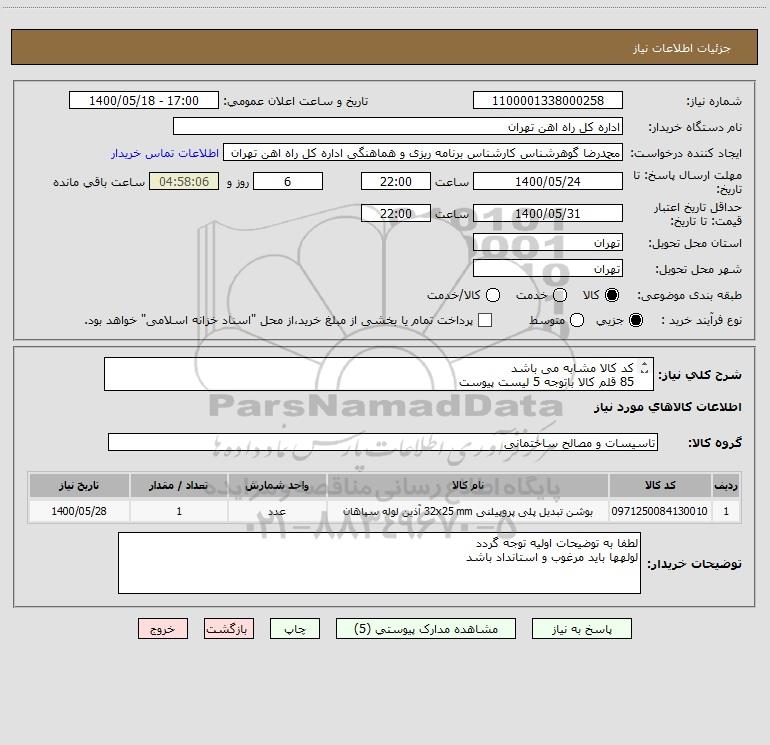The width and height of the screenshot is (770, 745).
Task: Toggle the اسناد خزانه اسلامی payment checkbox
Action: [485, 320]
